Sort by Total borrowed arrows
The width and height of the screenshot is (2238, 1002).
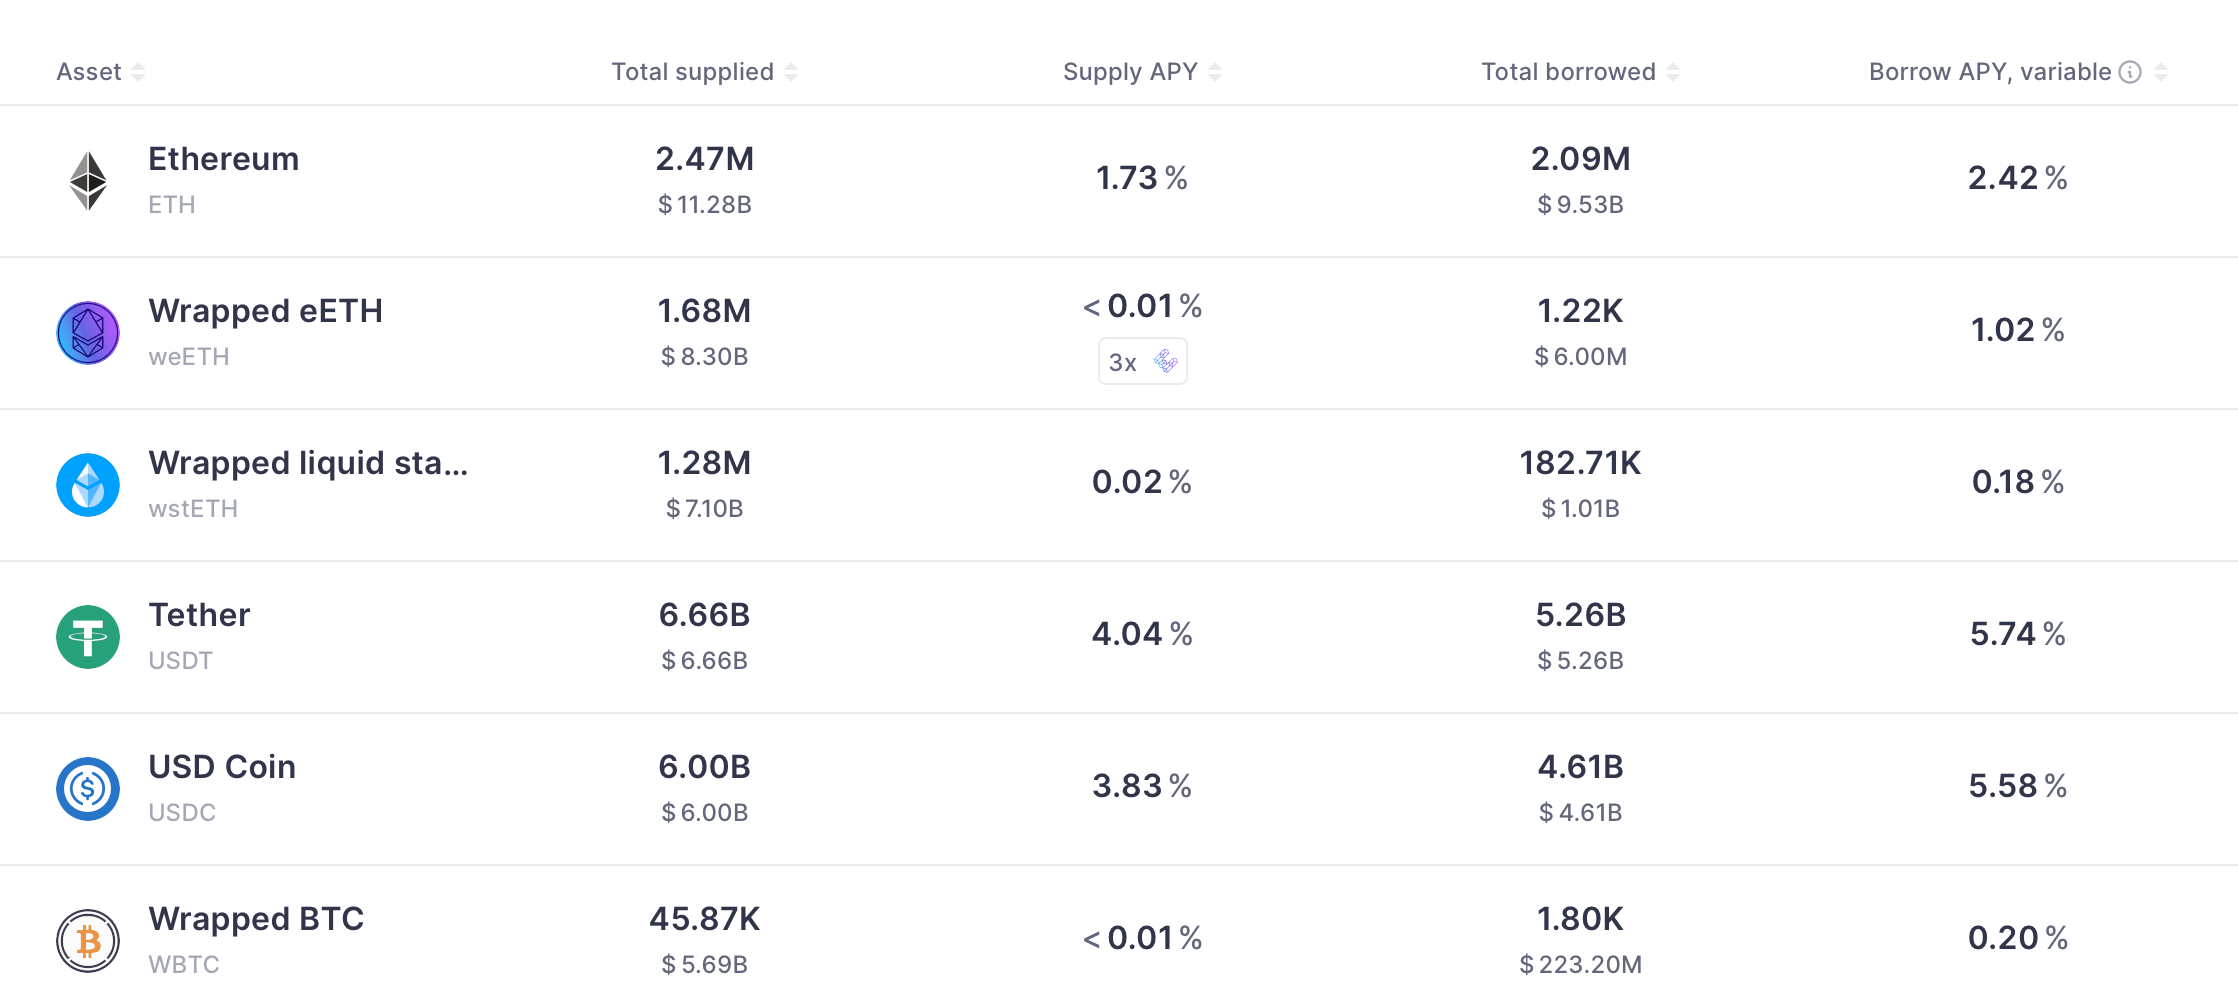pyautogui.click(x=1673, y=72)
